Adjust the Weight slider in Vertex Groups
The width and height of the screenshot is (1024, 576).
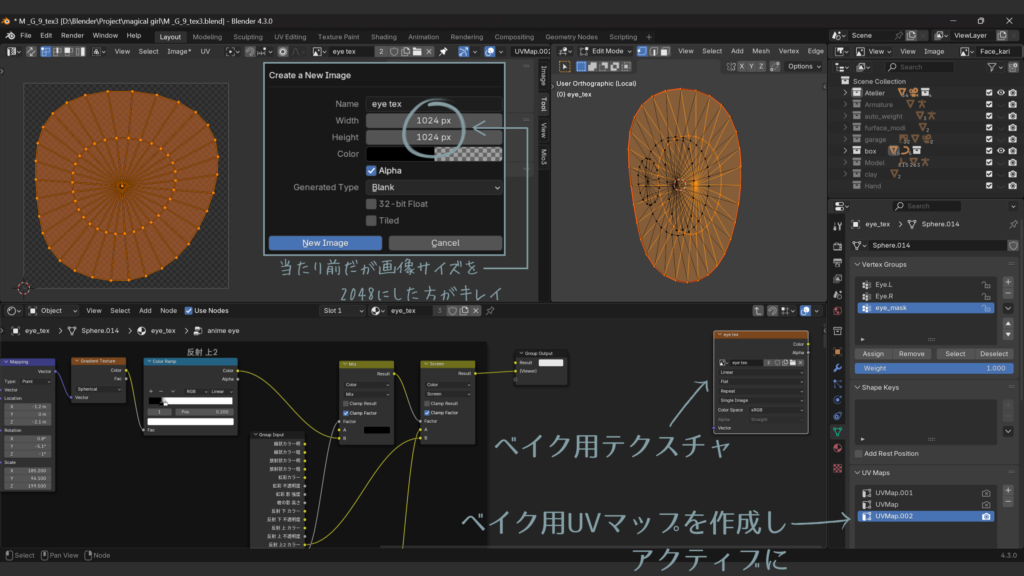coord(932,368)
